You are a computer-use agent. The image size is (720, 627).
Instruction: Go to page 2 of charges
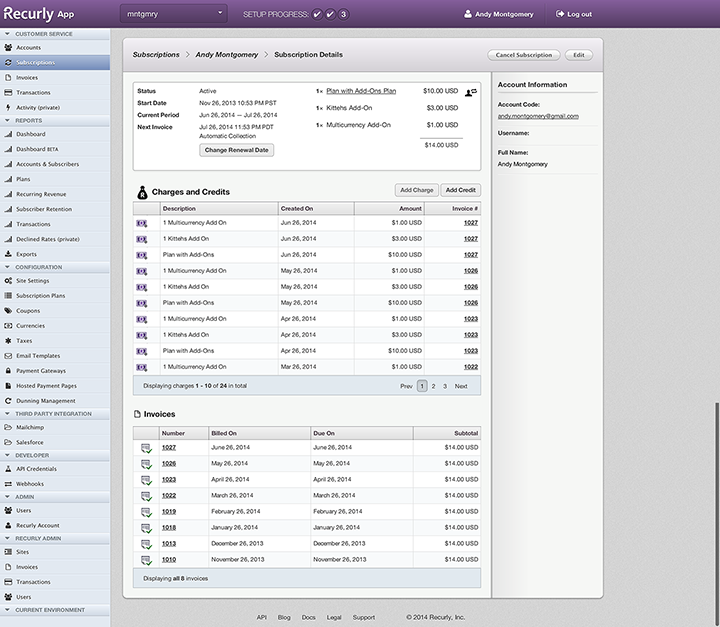(433, 385)
